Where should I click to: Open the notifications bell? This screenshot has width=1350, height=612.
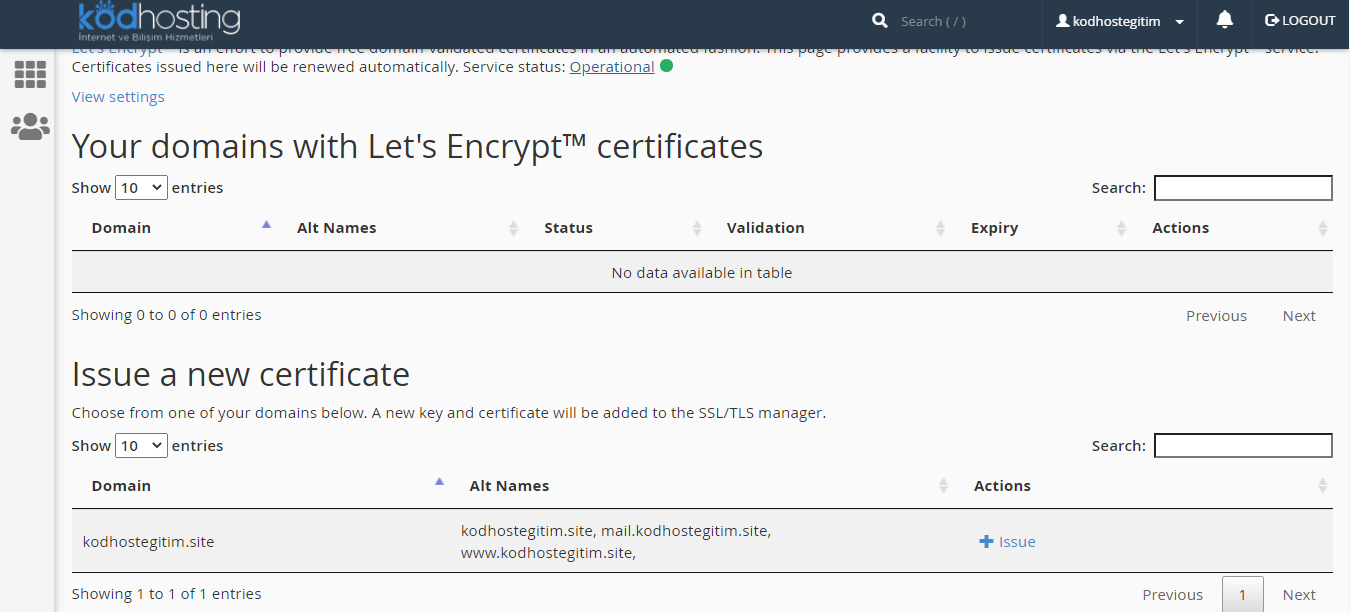click(1225, 20)
